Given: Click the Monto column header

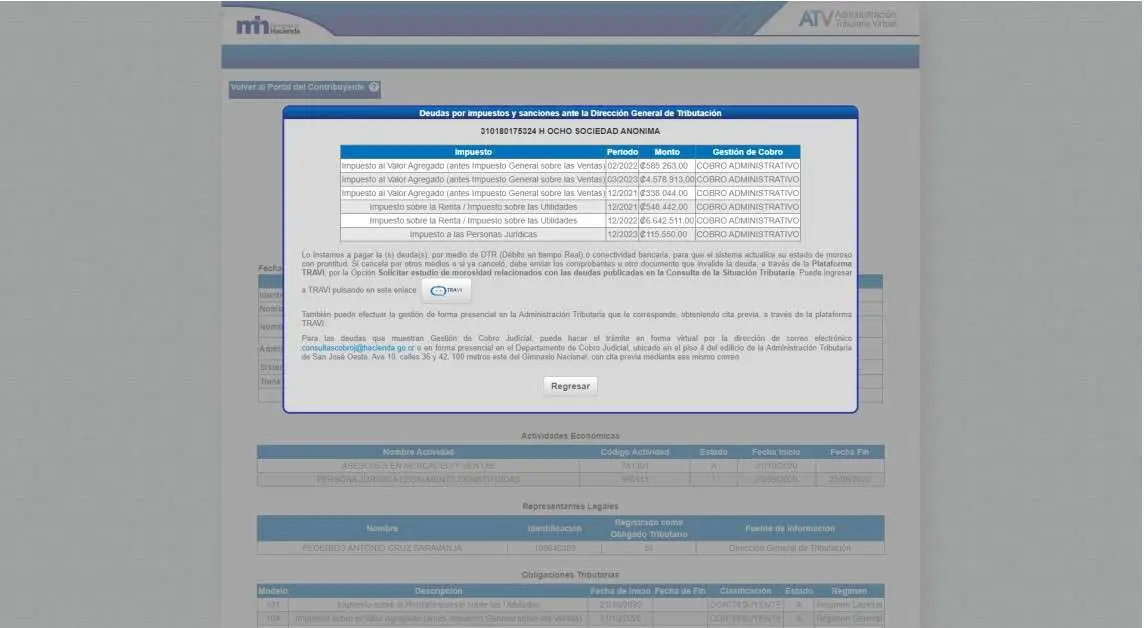Looking at the screenshot, I should 666,152.
